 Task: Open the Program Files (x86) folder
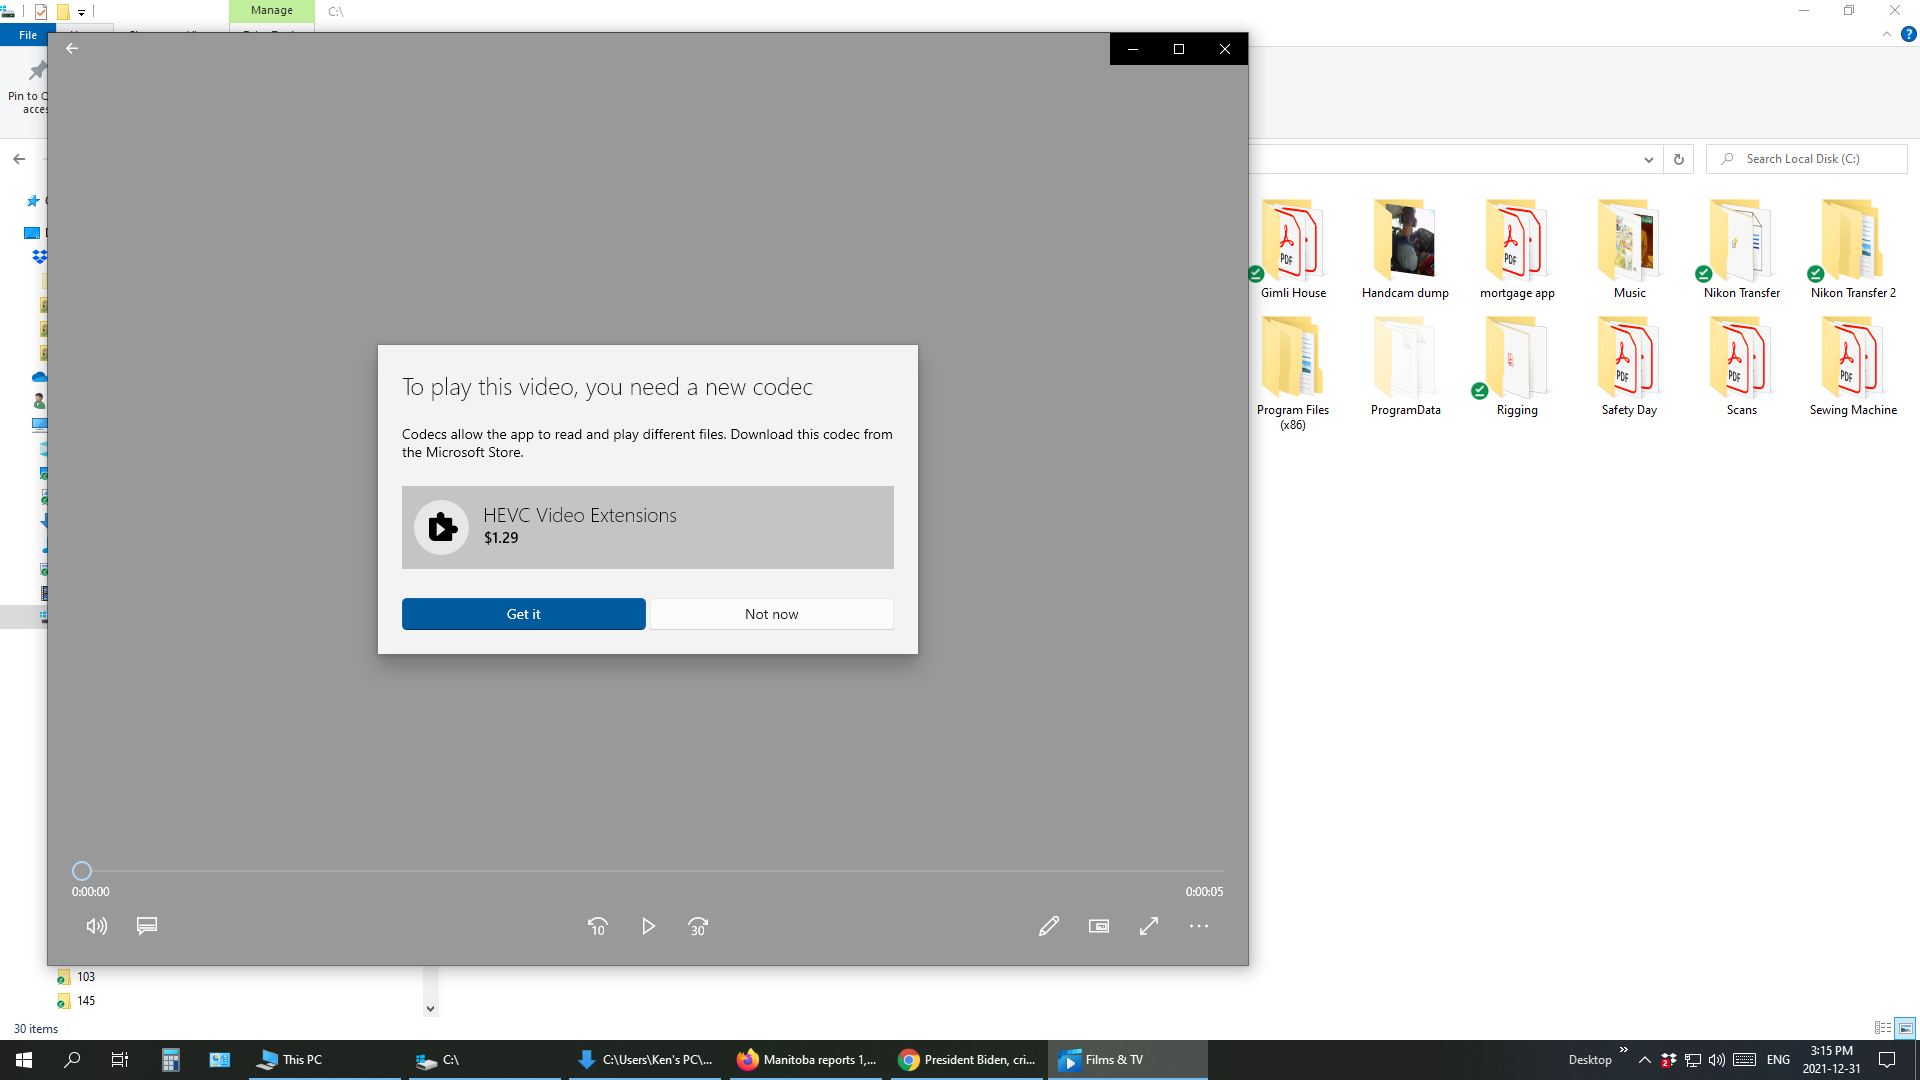click(1293, 372)
